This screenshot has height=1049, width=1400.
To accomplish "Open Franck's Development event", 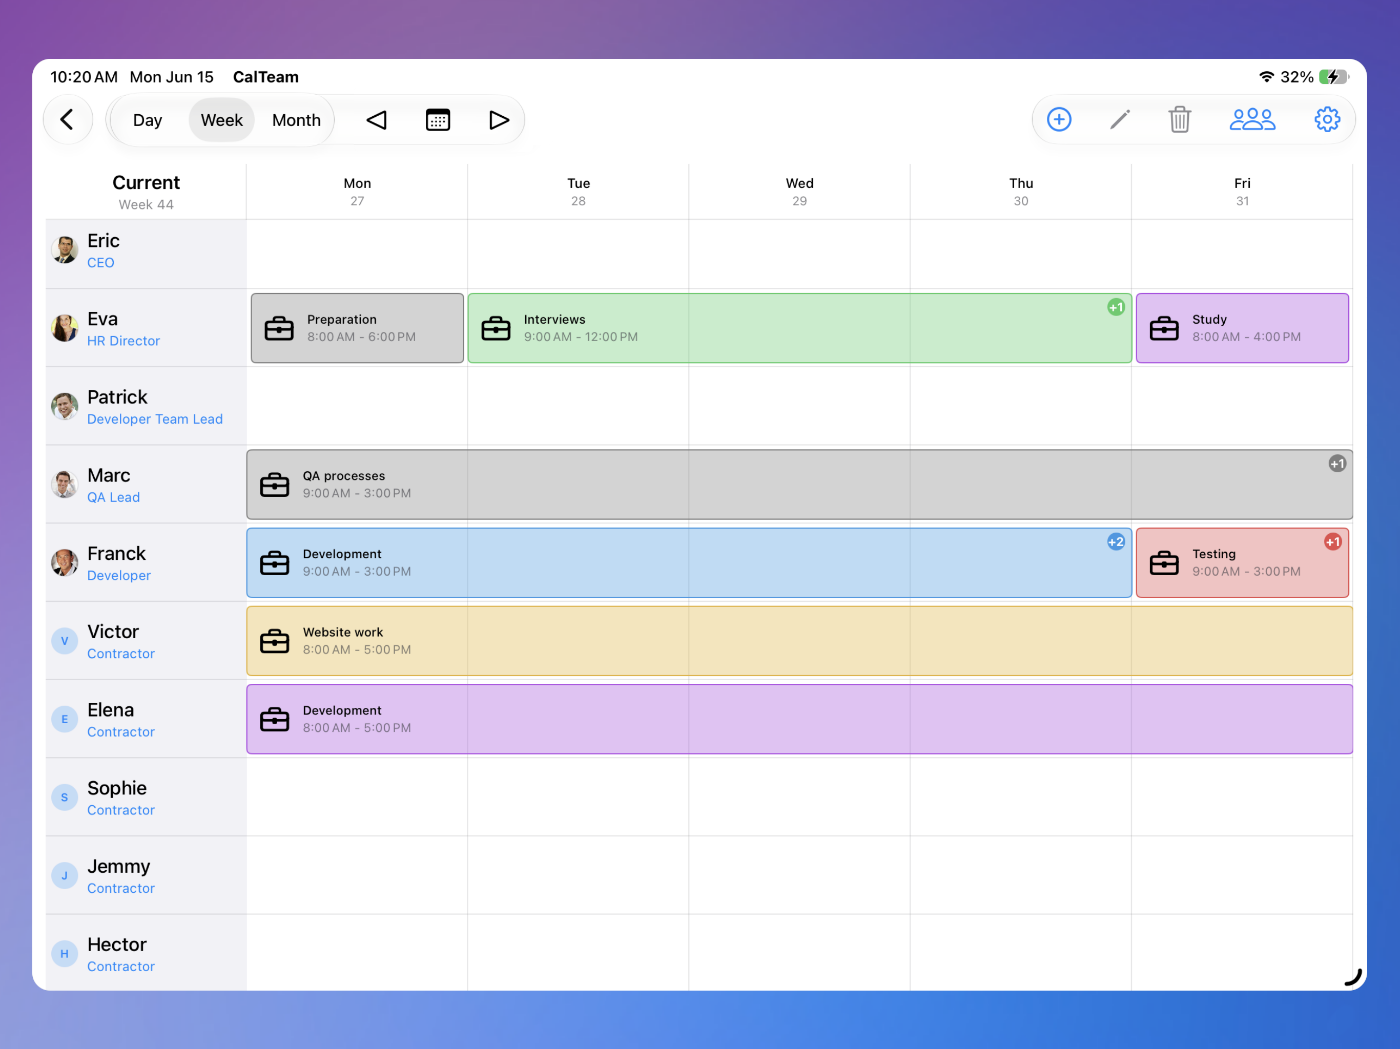I will 689,563.
